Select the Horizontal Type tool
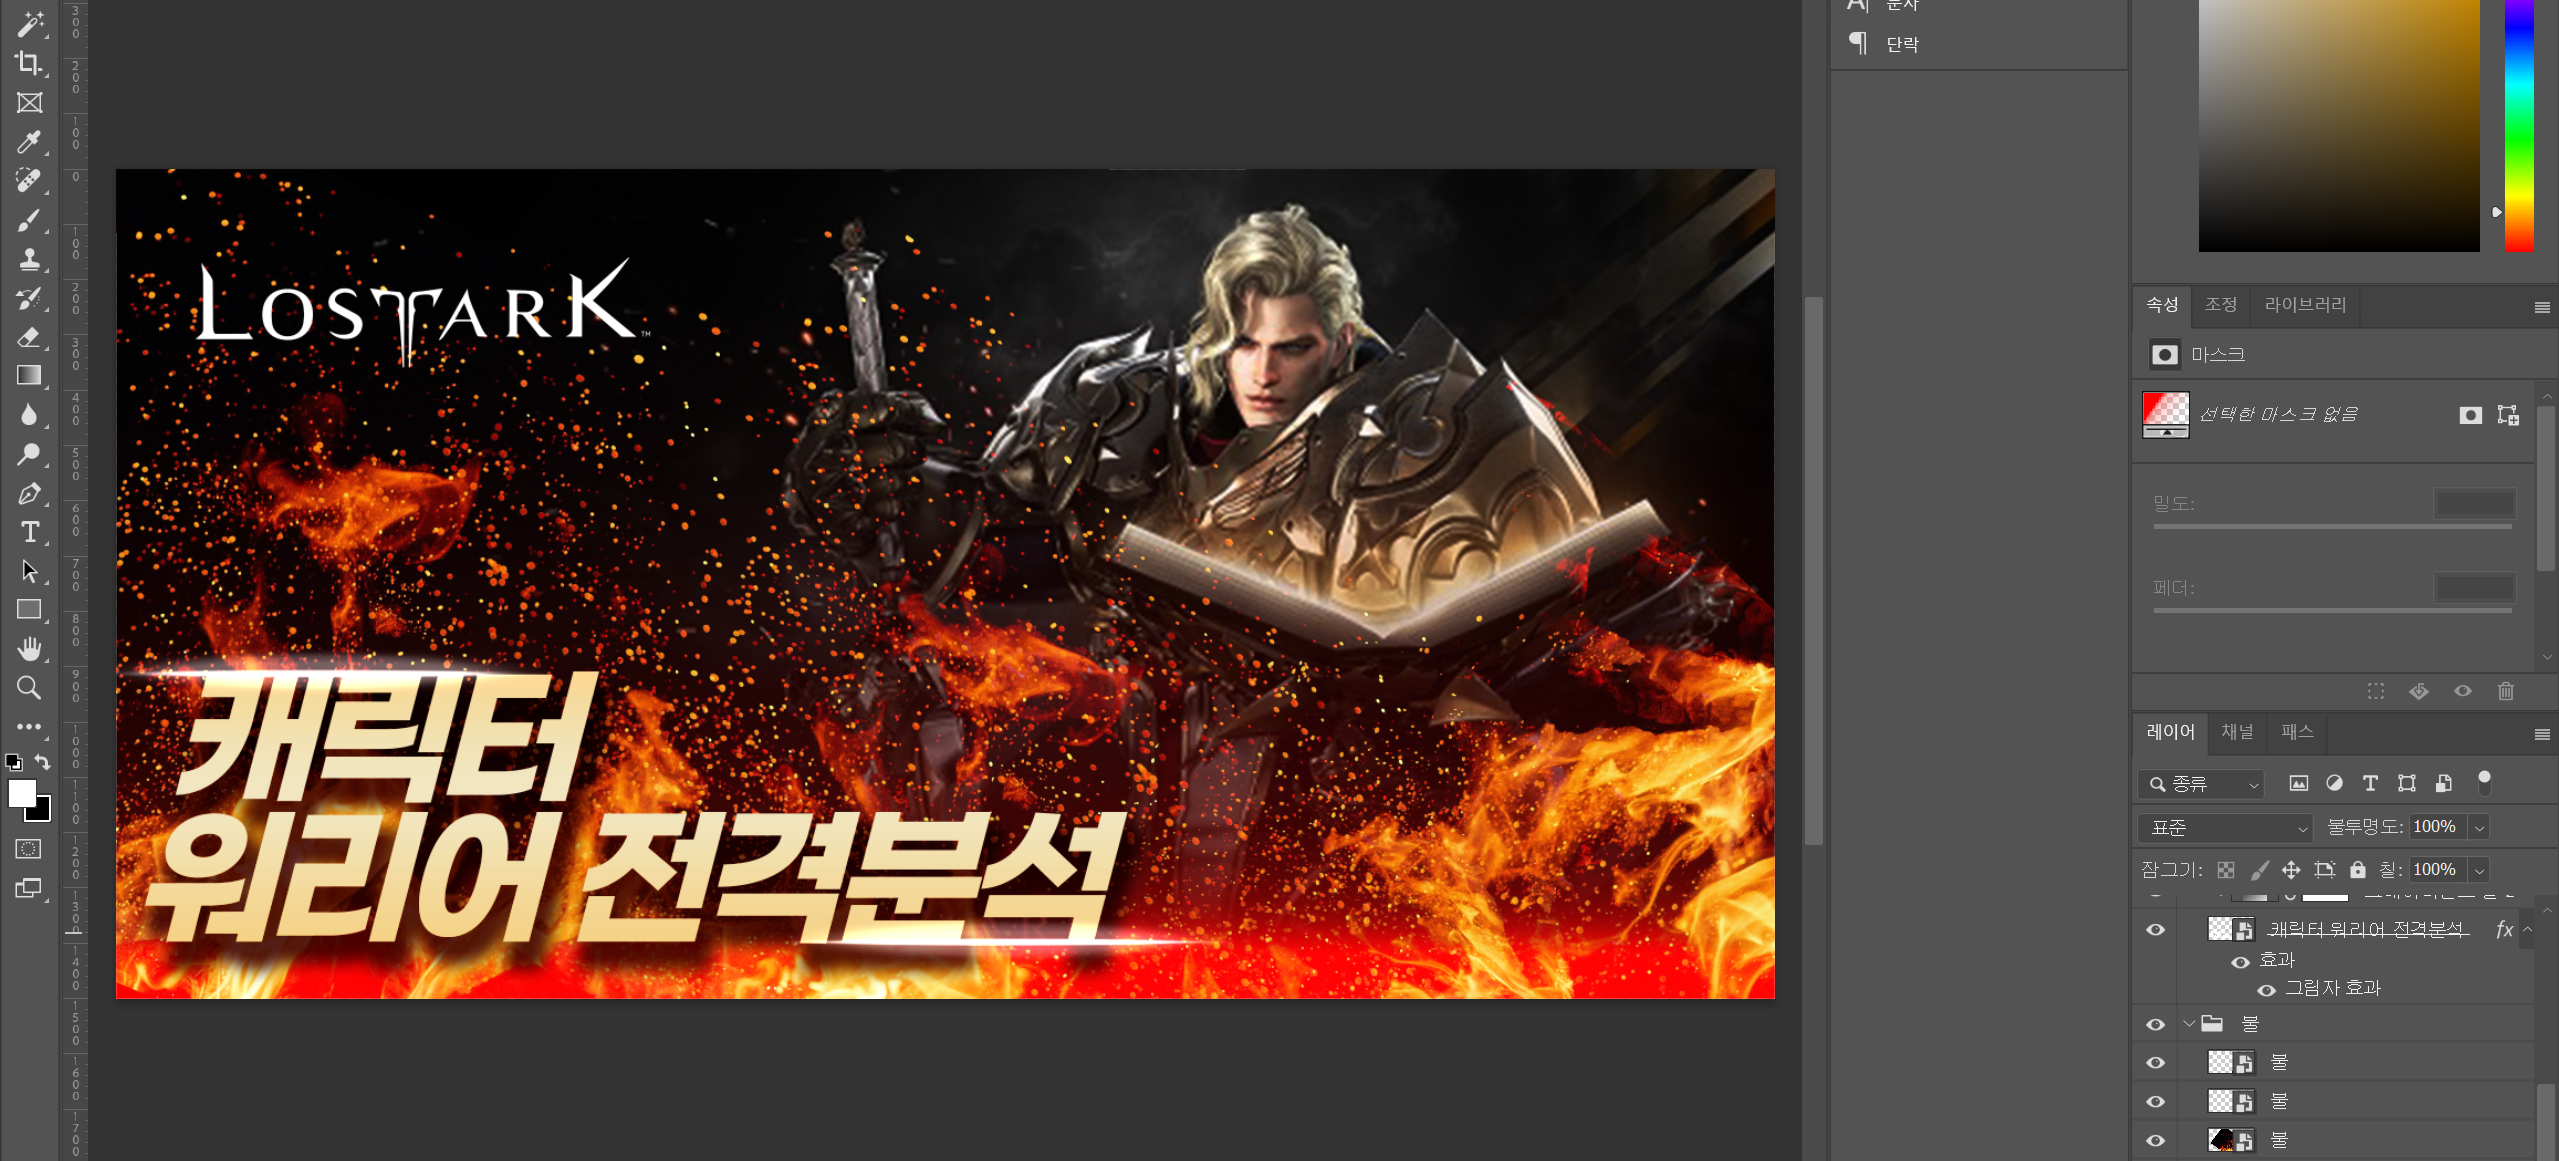Screen dimensions: 2559x1161 30,532
